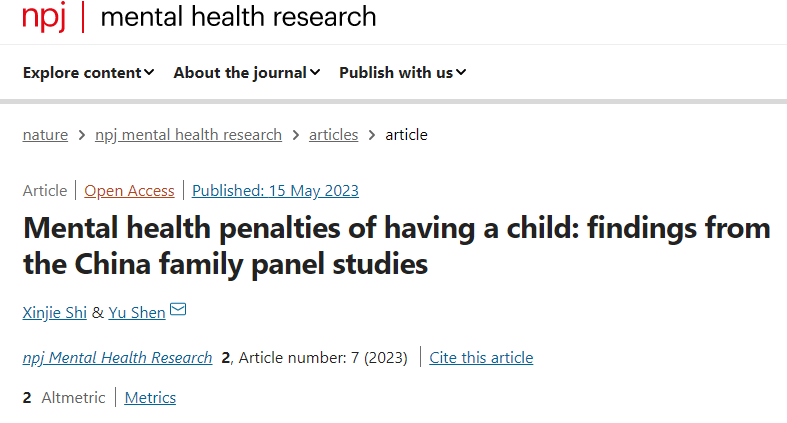Viewport: 787px width, 423px height.
Task: Open the About the journal dropdown
Action: pos(247,73)
